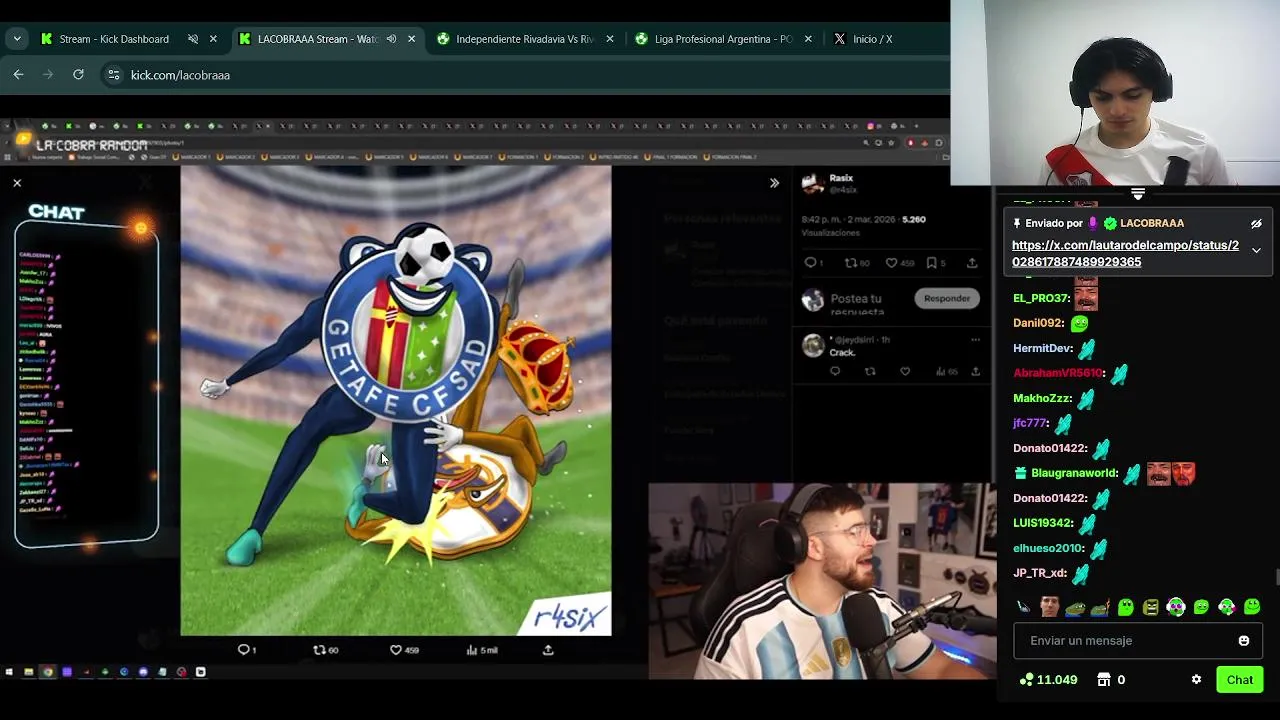Reply icon in Rasix tweet action row
1280x720 pixels.
[x=811, y=263]
